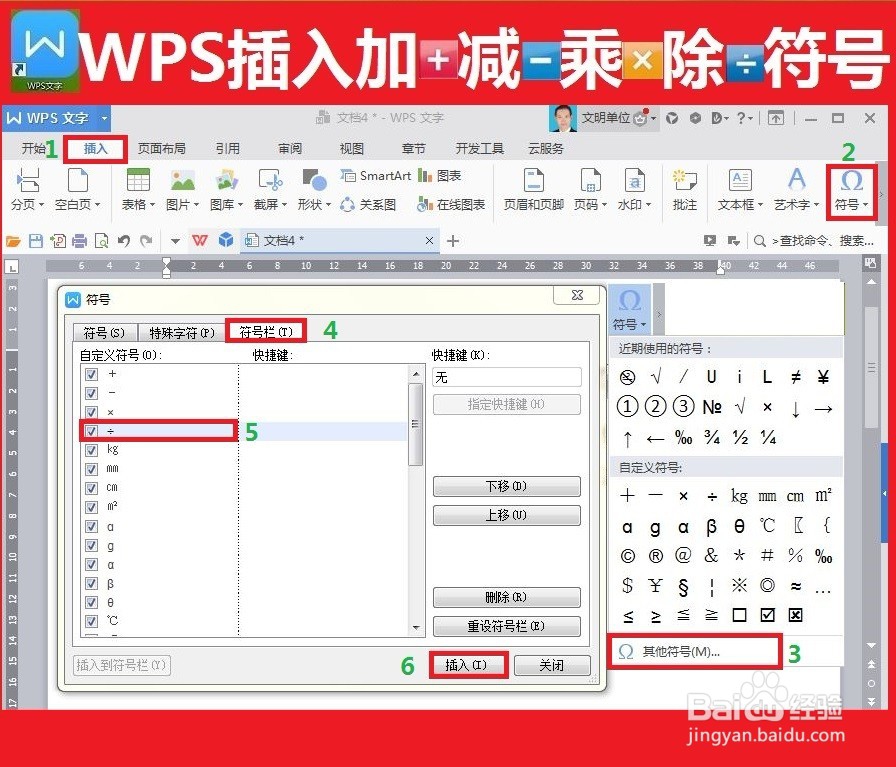Add a 批注 comment
The height and width of the screenshot is (767, 896).
[x=685, y=189]
